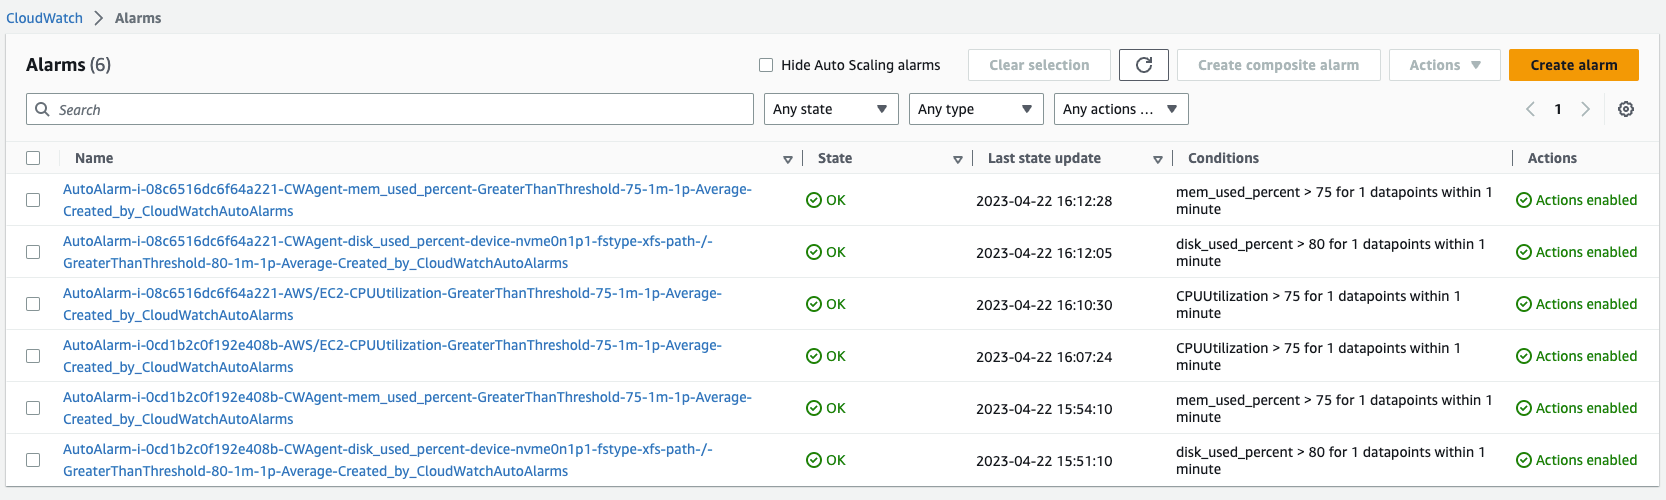Open the Any state filter dropdown
The height and width of the screenshot is (500, 1666).
[x=830, y=109]
